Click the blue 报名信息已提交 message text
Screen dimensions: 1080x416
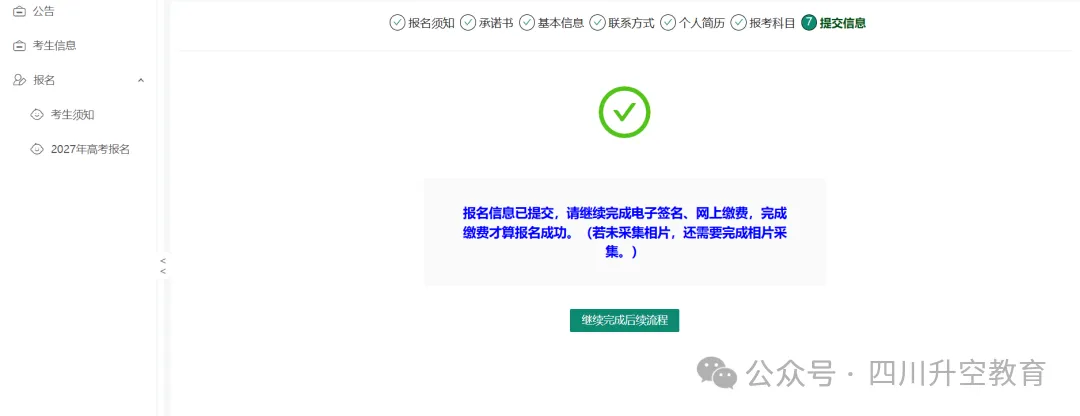tap(625, 233)
